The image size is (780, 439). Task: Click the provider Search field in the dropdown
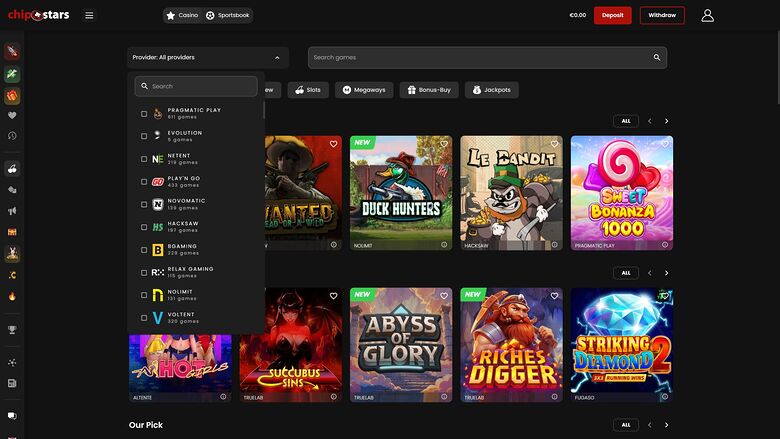[x=196, y=87]
